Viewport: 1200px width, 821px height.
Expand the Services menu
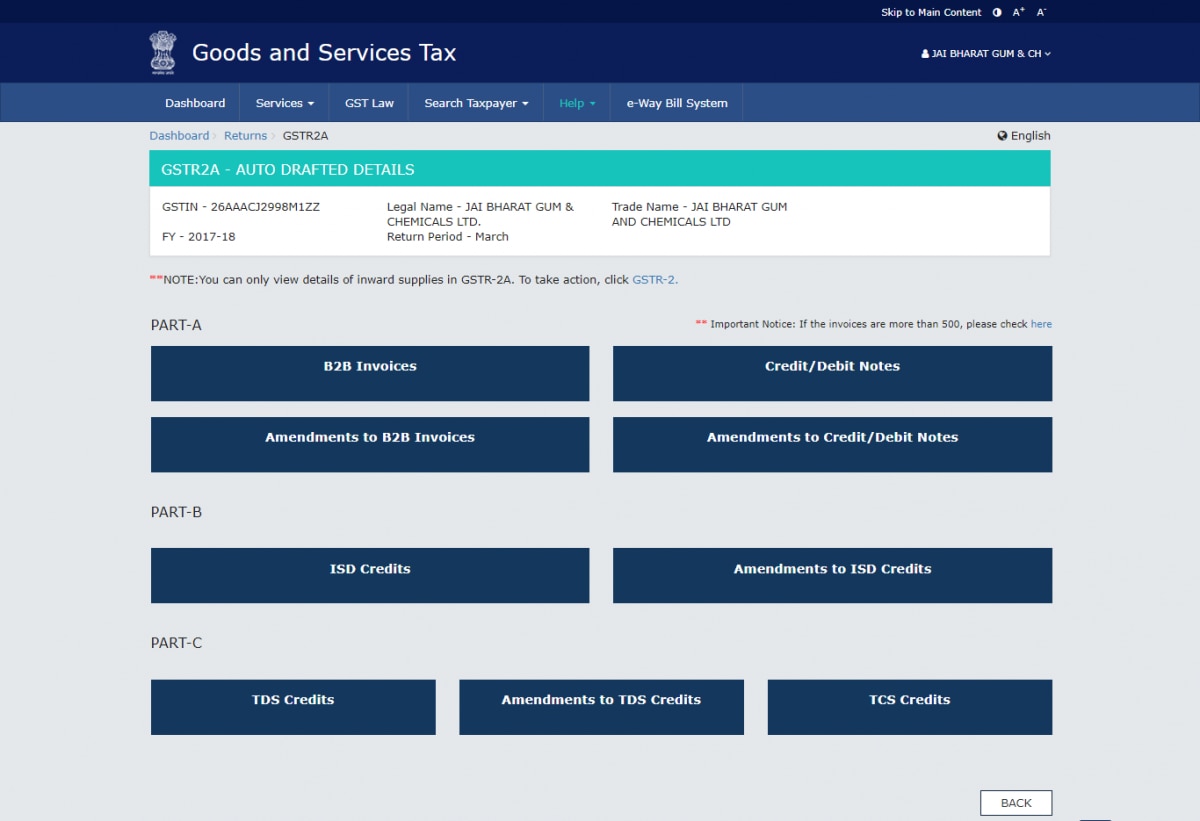284,103
